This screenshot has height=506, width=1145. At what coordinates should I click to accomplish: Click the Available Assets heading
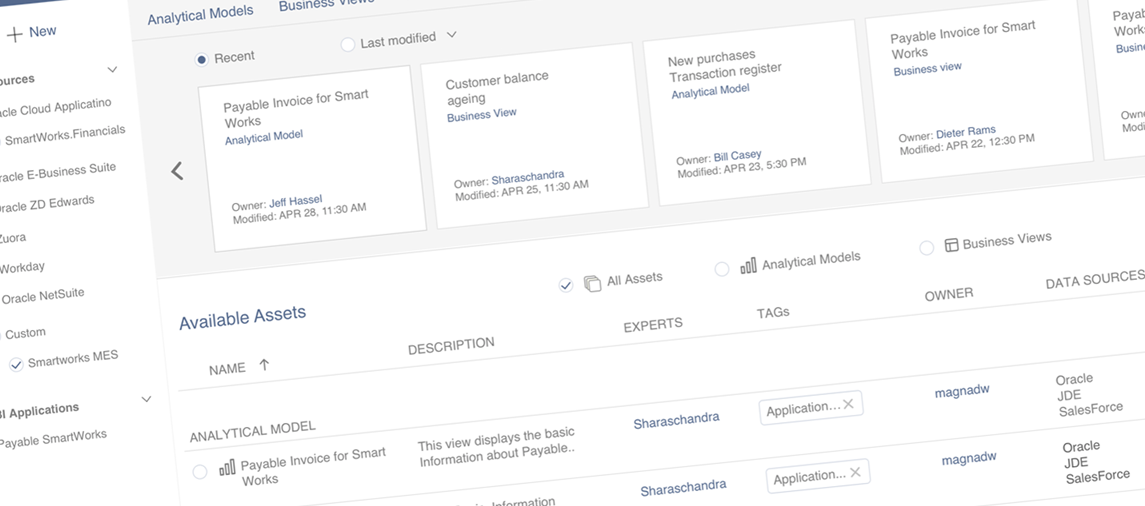(242, 318)
